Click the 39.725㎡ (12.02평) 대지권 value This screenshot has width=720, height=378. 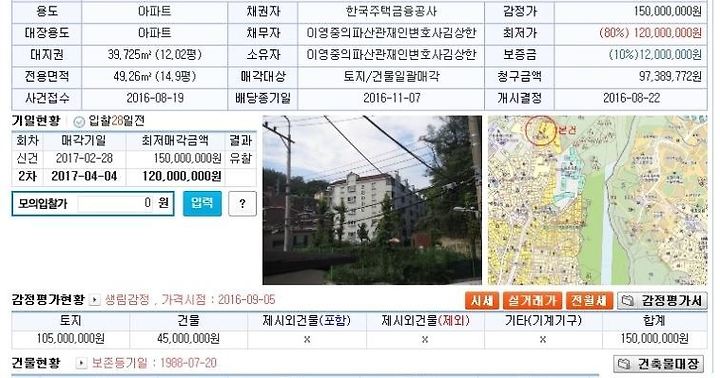[155, 55]
